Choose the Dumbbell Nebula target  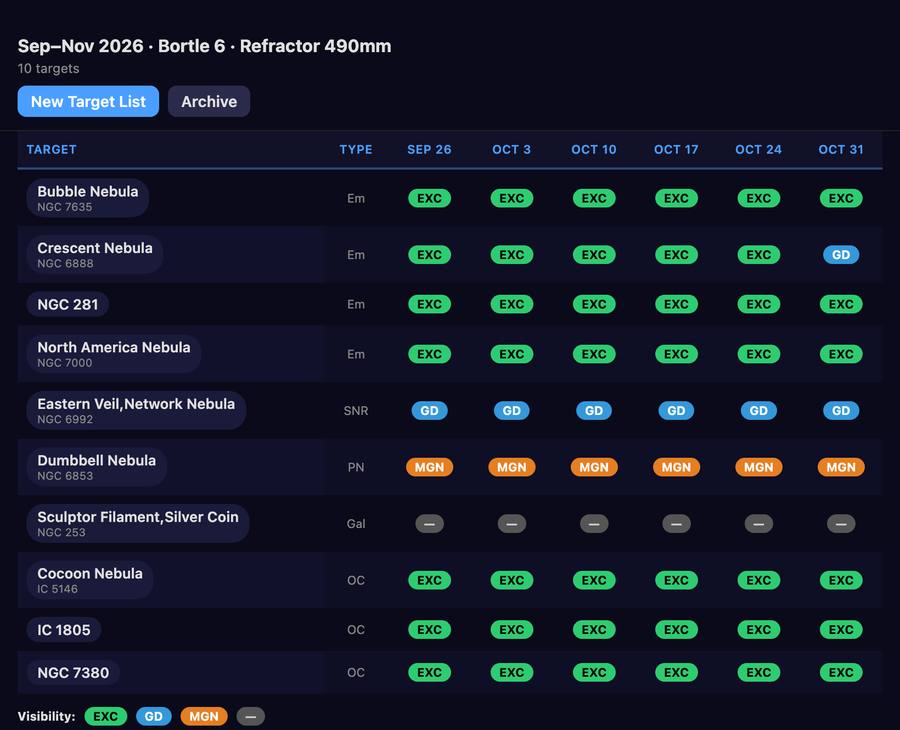(x=96, y=467)
